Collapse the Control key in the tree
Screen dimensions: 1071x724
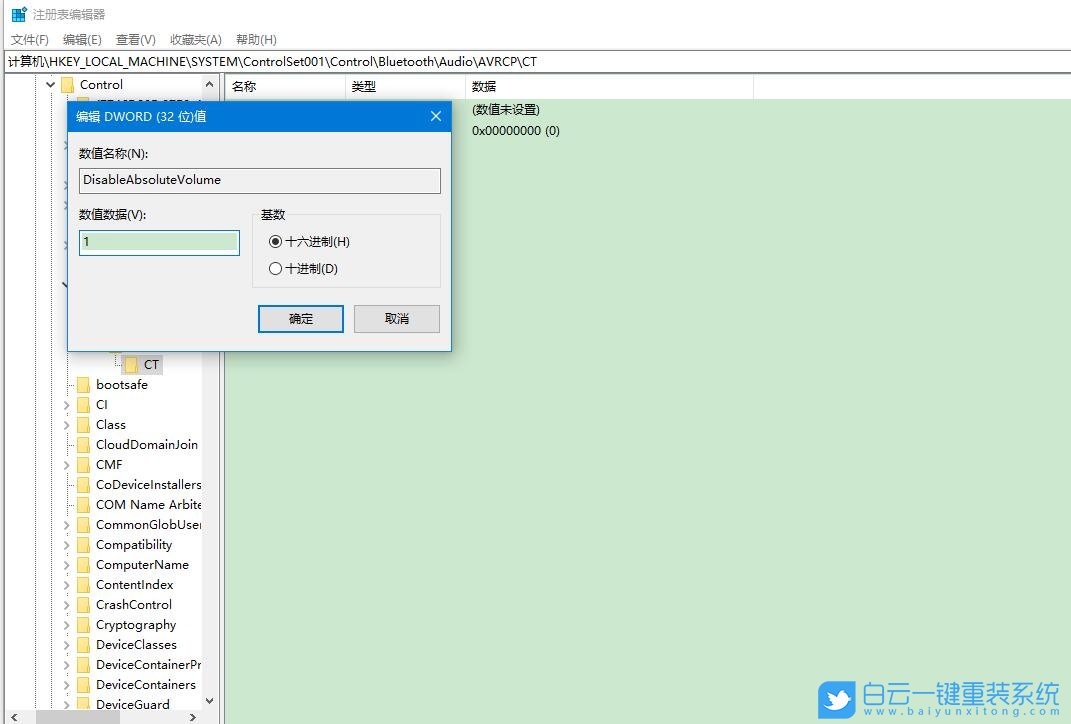pyautogui.click(x=50, y=85)
